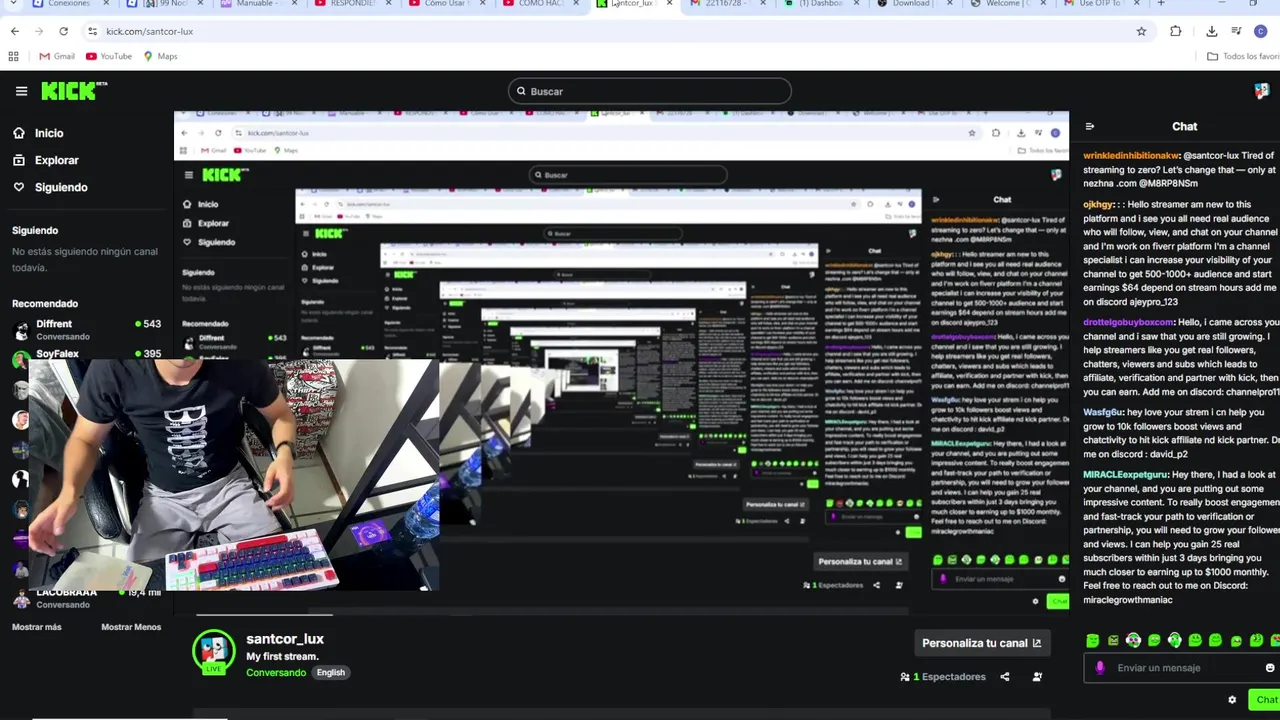Click Personaliza tu canal button

pos(981,643)
